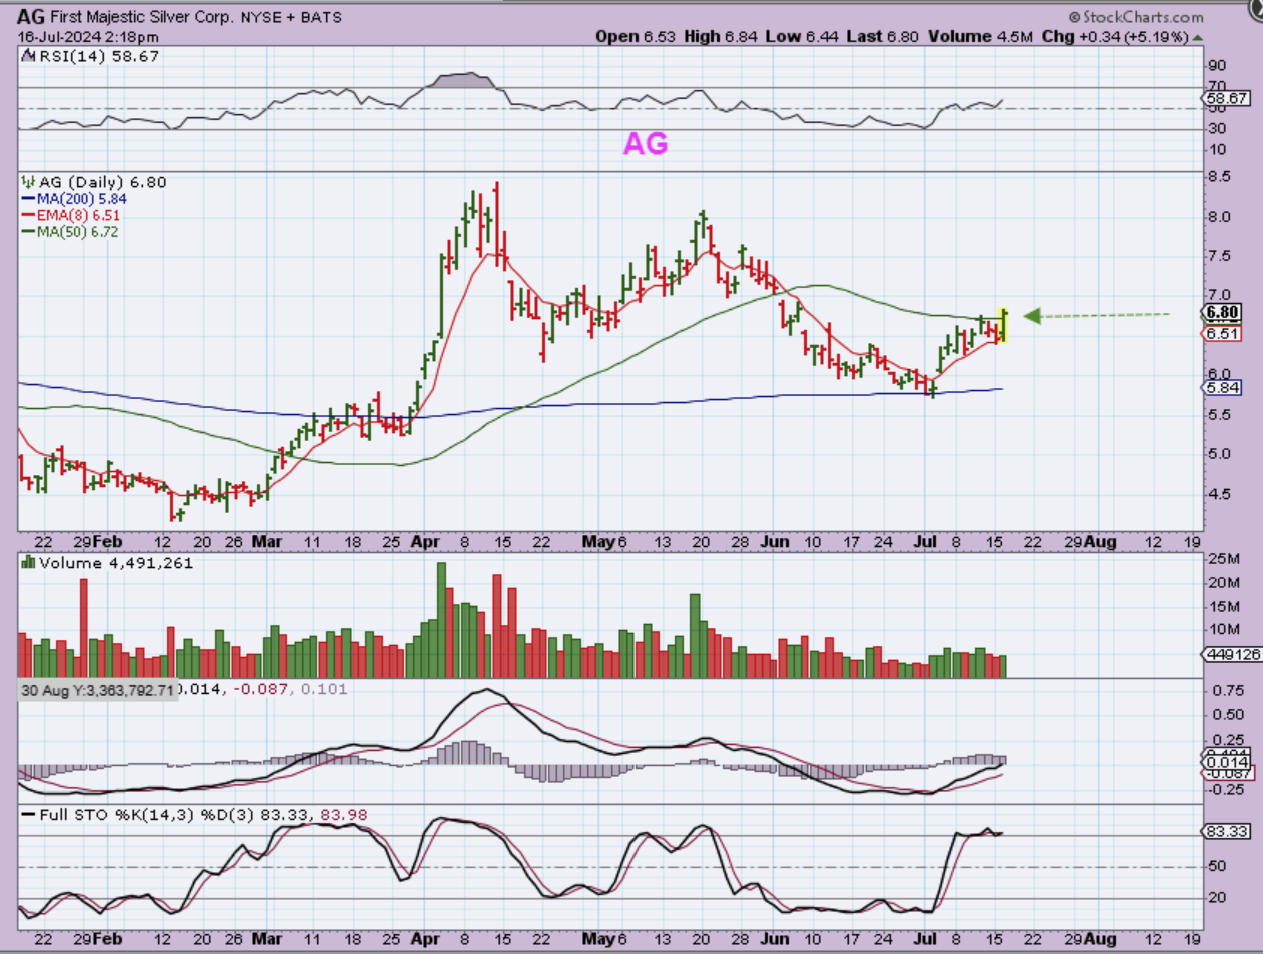Screen dimensions: 1263x954
Task: Click the tallest green volume bar in early April
Action: pos(442,620)
